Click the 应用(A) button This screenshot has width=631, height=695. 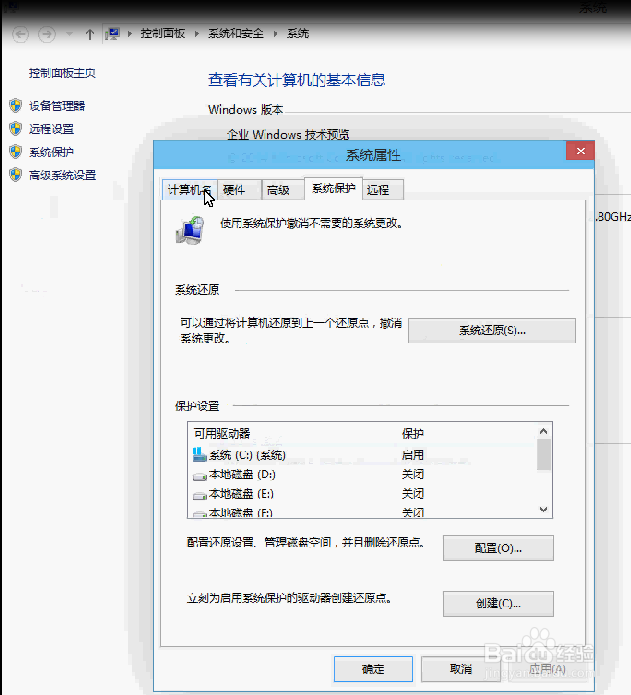(547, 669)
